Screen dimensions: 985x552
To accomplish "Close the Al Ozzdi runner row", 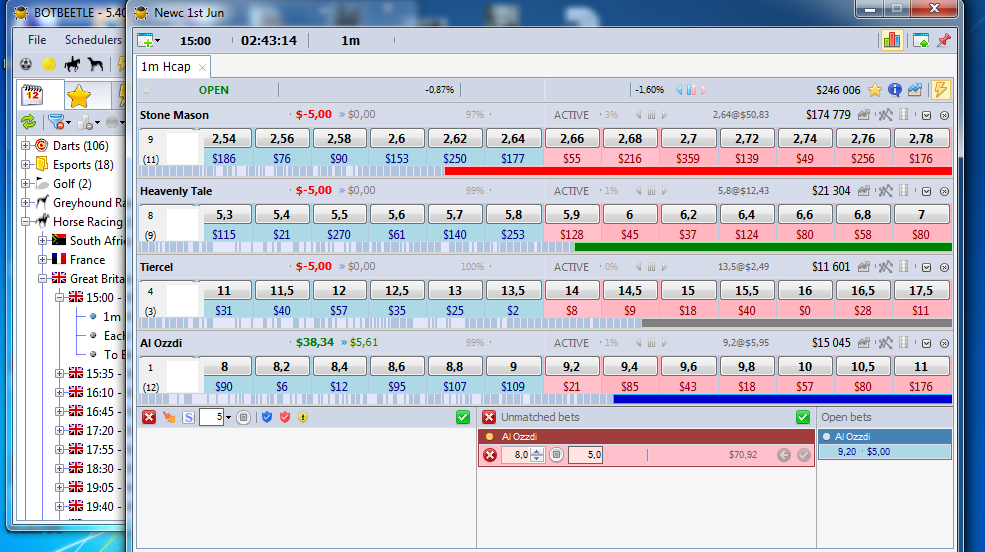I will pos(944,344).
